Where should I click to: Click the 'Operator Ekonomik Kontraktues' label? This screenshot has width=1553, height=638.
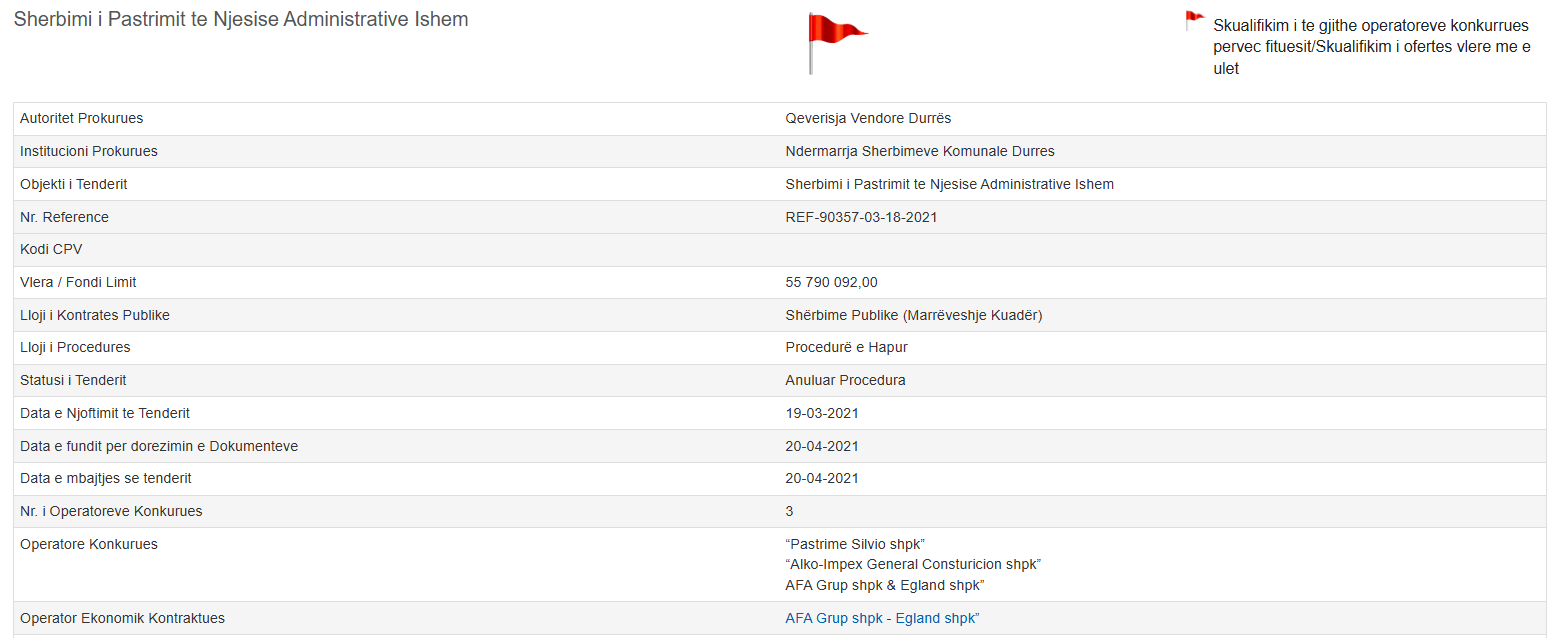[122, 618]
